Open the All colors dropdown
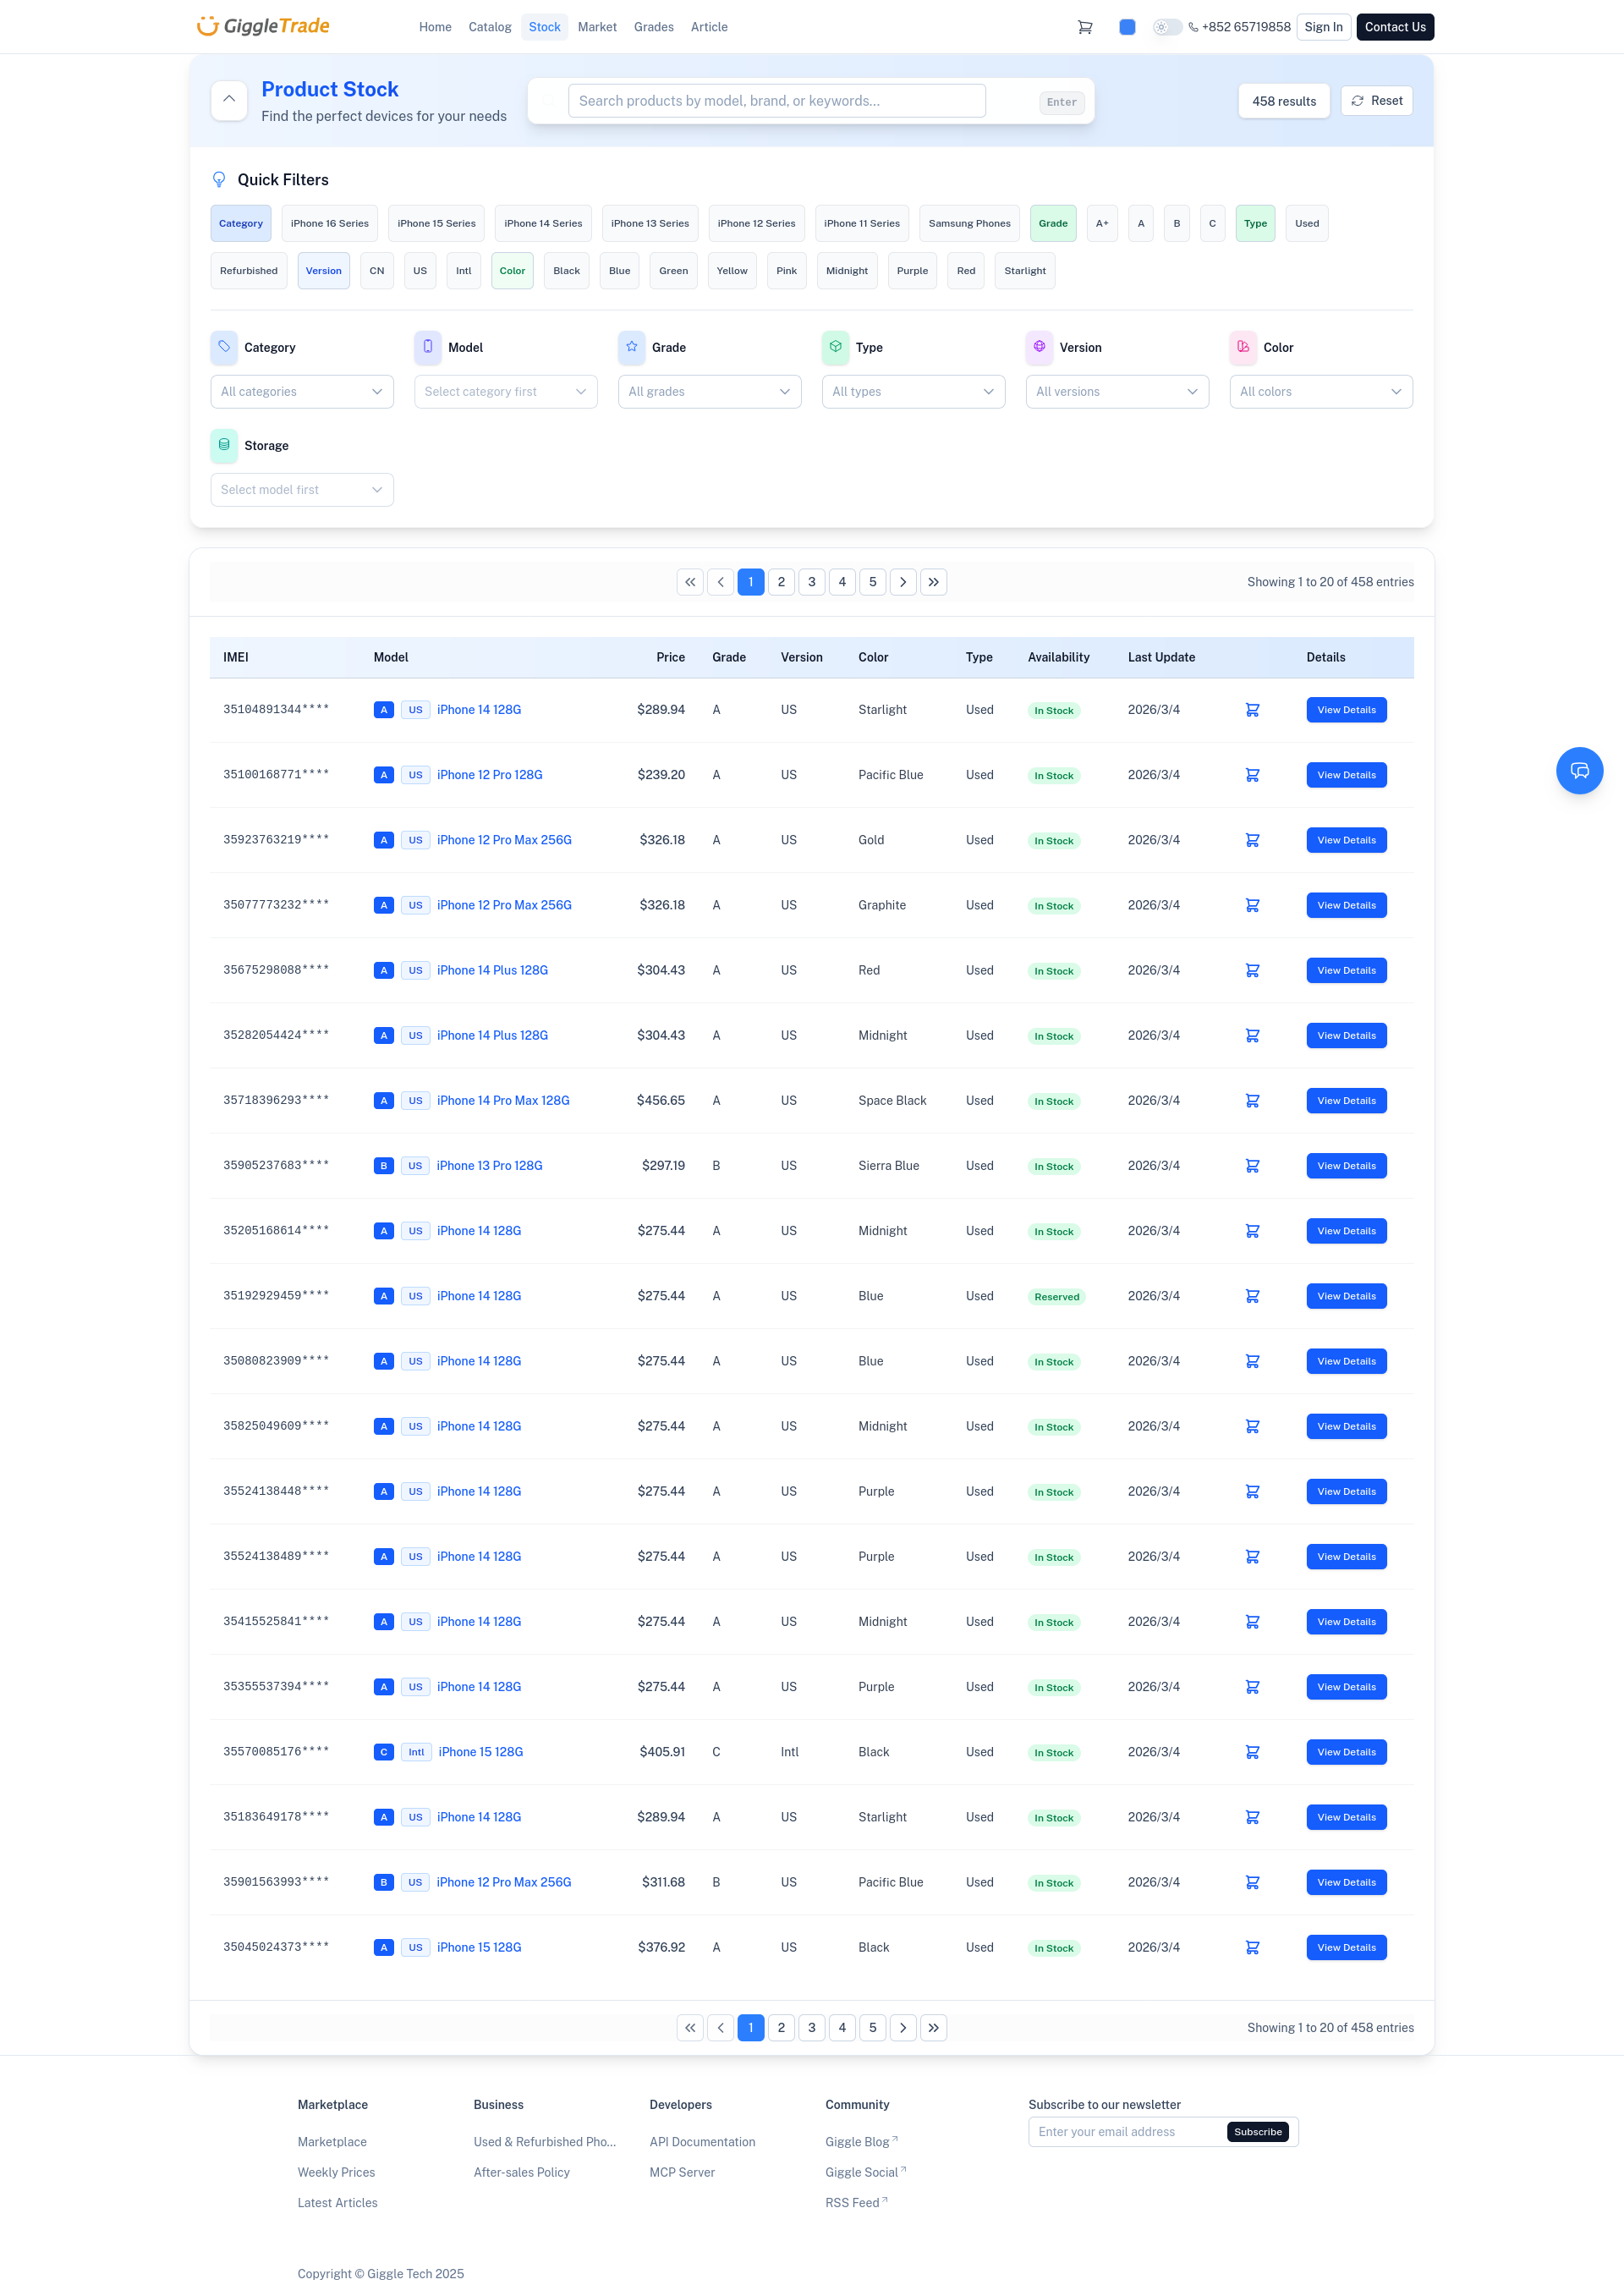The width and height of the screenshot is (1624, 2296). click(1320, 391)
